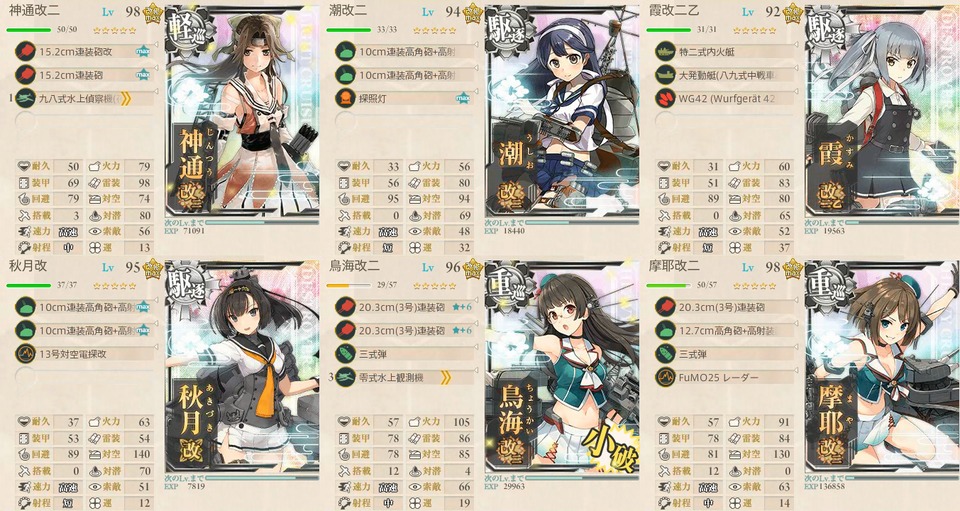Click the yellow chevron on 九八式水上偵察機
This screenshot has width=960, height=511.
click(126, 99)
